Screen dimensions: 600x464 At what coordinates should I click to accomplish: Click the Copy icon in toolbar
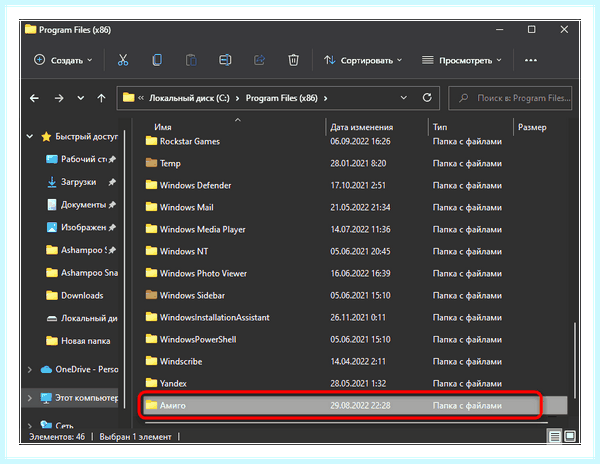(x=157, y=60)
